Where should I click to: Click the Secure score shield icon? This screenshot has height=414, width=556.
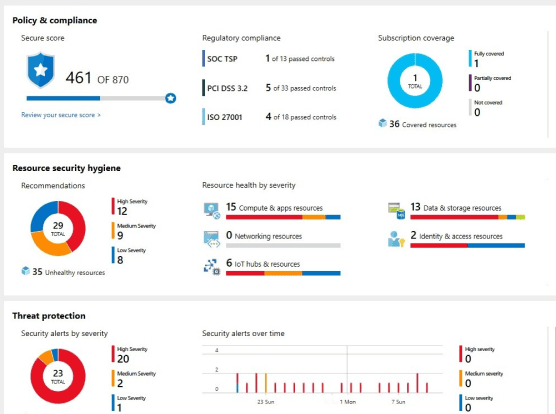[41, 70]
